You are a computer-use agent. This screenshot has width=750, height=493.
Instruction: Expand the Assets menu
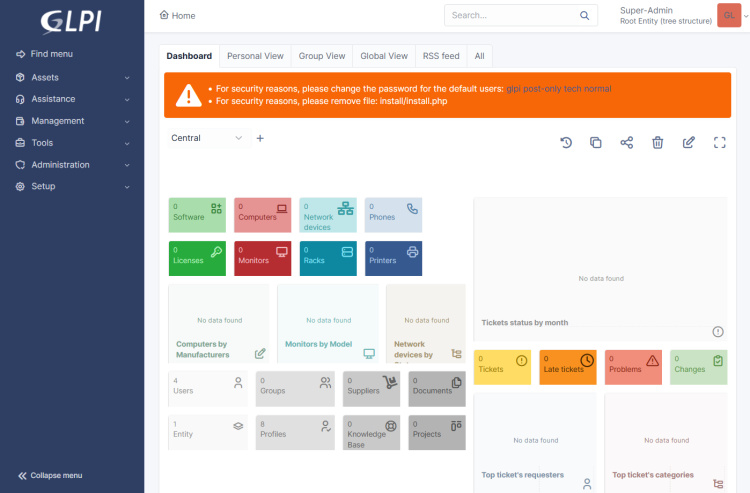[x=72, y=77]
